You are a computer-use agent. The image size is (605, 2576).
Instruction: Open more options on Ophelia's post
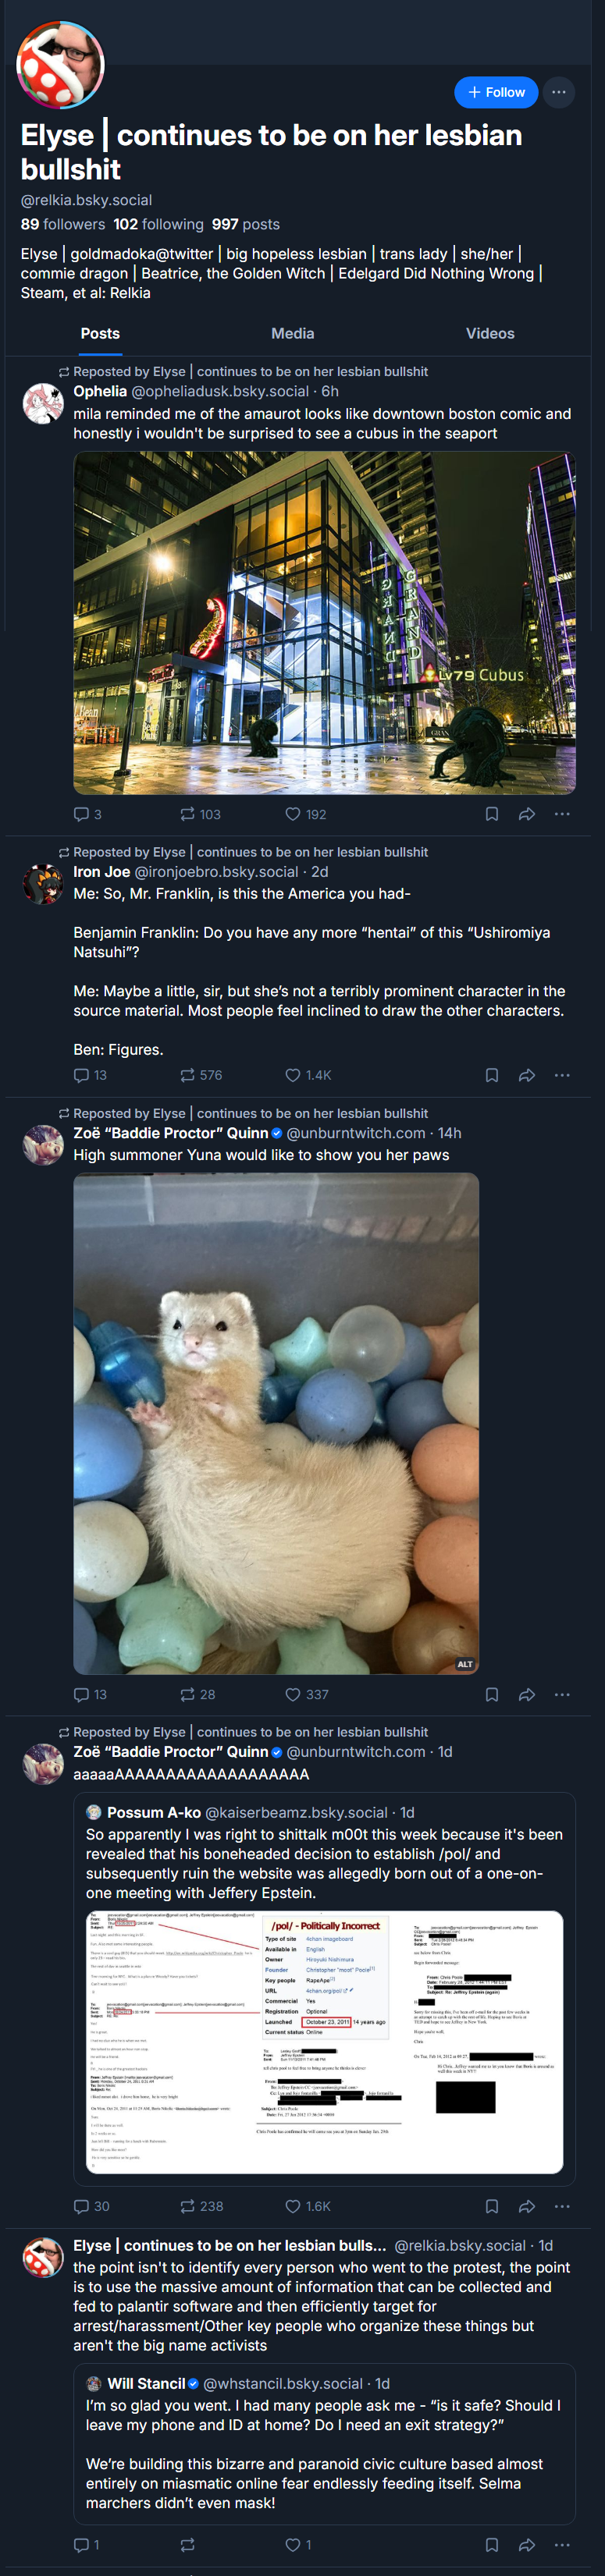click(562, 814)
